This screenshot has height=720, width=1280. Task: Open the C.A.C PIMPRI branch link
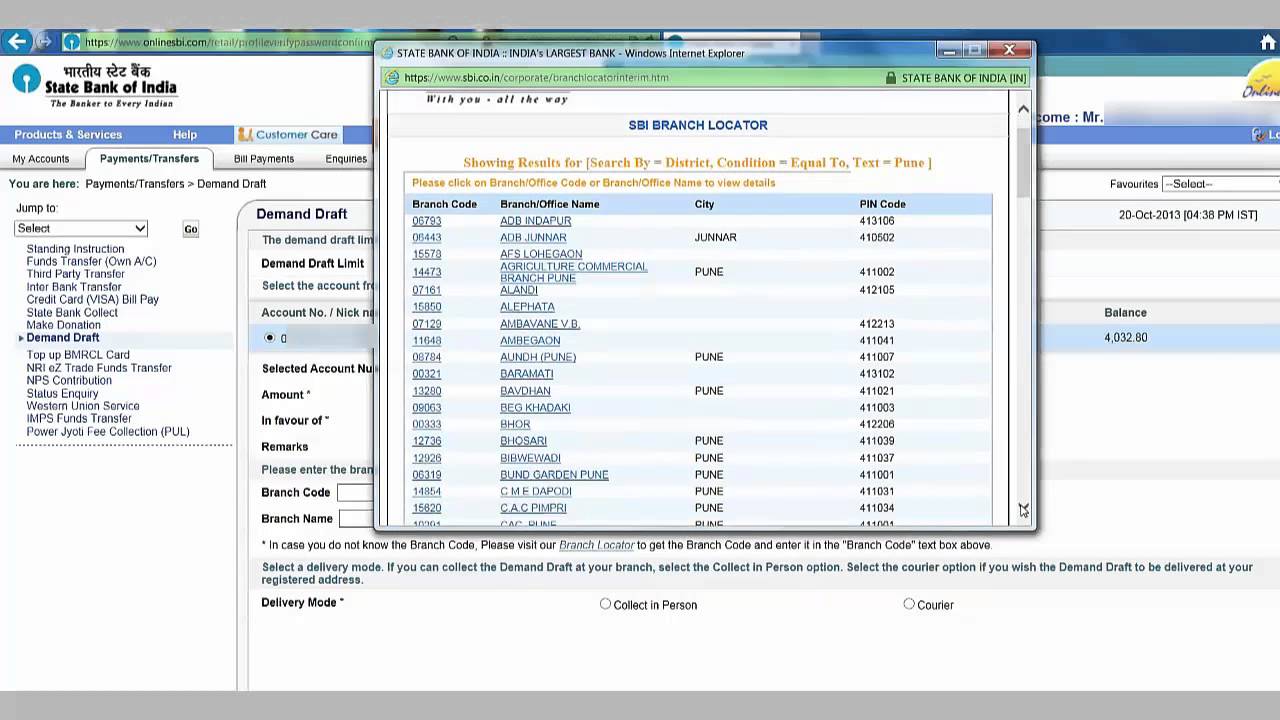click(x=533, y=508)
